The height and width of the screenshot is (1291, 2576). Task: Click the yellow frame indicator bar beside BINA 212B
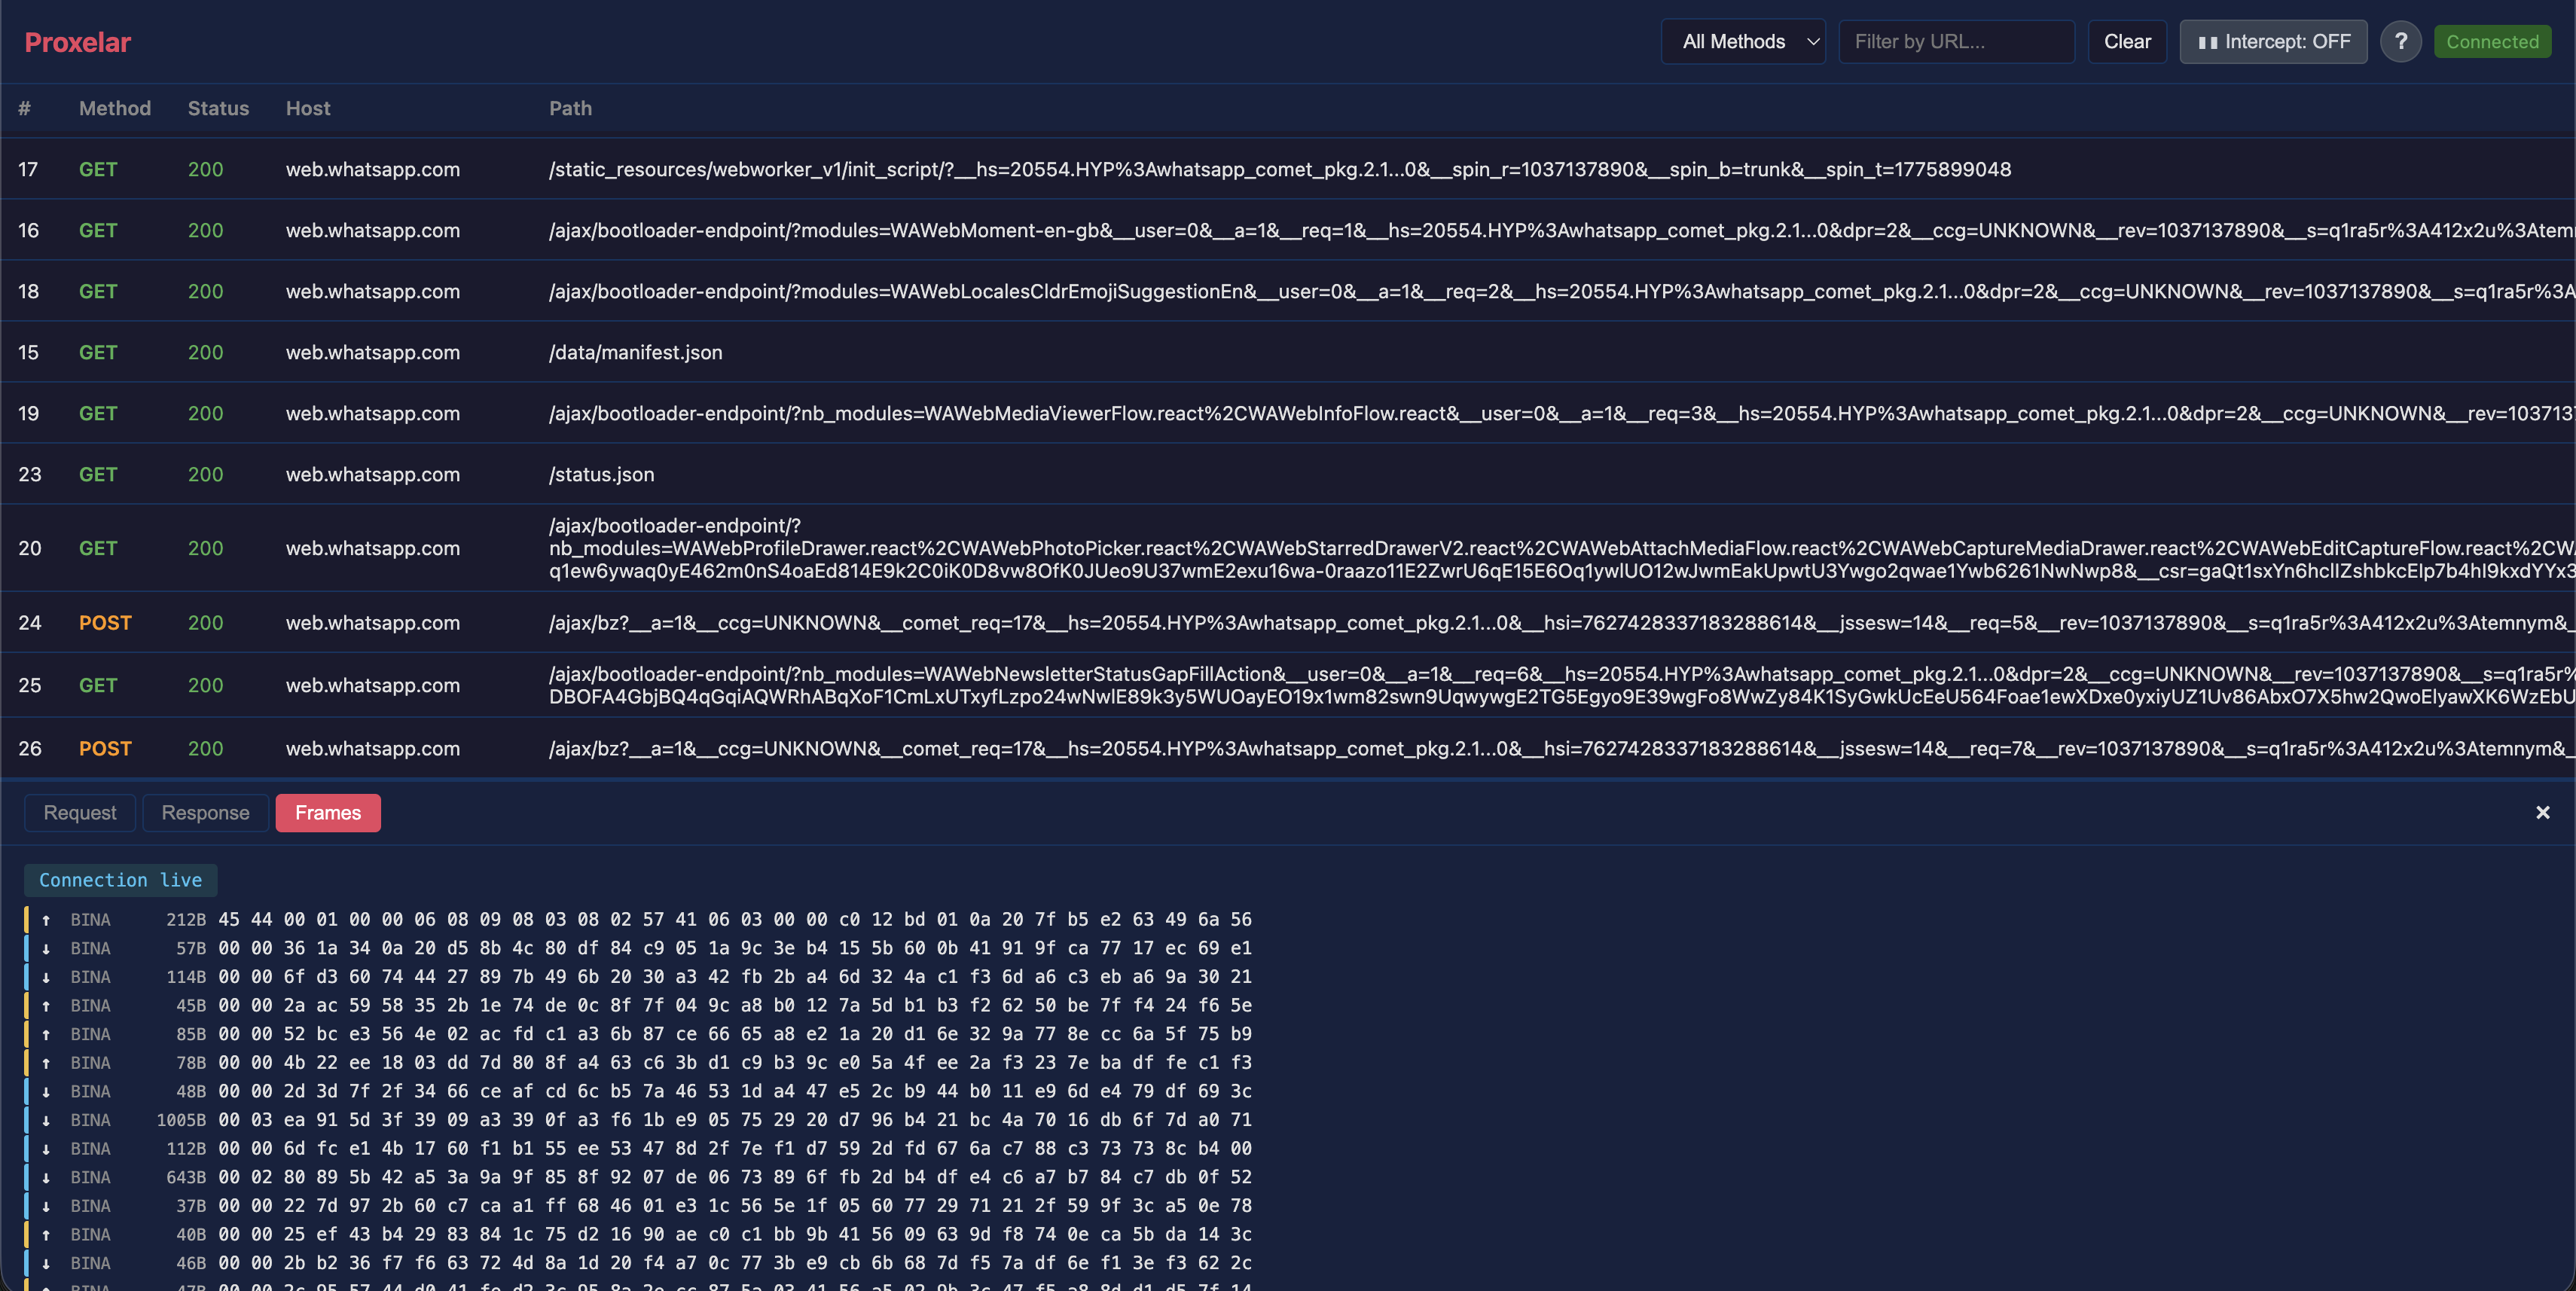click(27, 919)
